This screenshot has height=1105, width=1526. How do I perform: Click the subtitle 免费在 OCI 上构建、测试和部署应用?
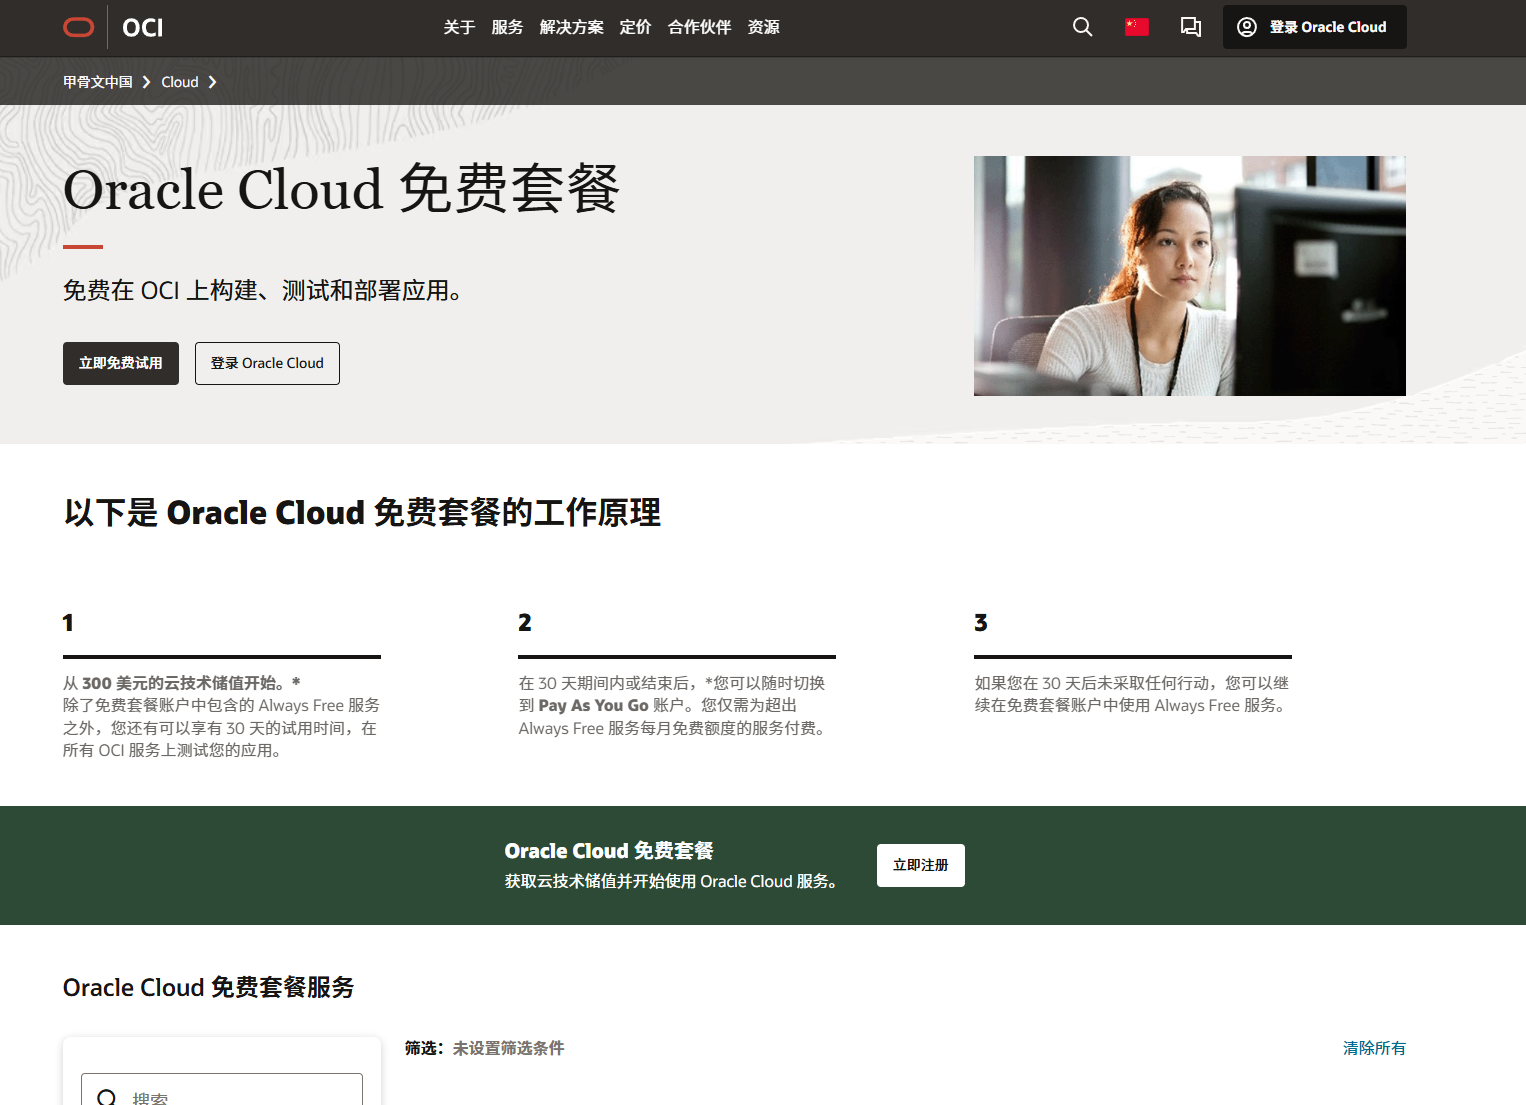[262, 291]
